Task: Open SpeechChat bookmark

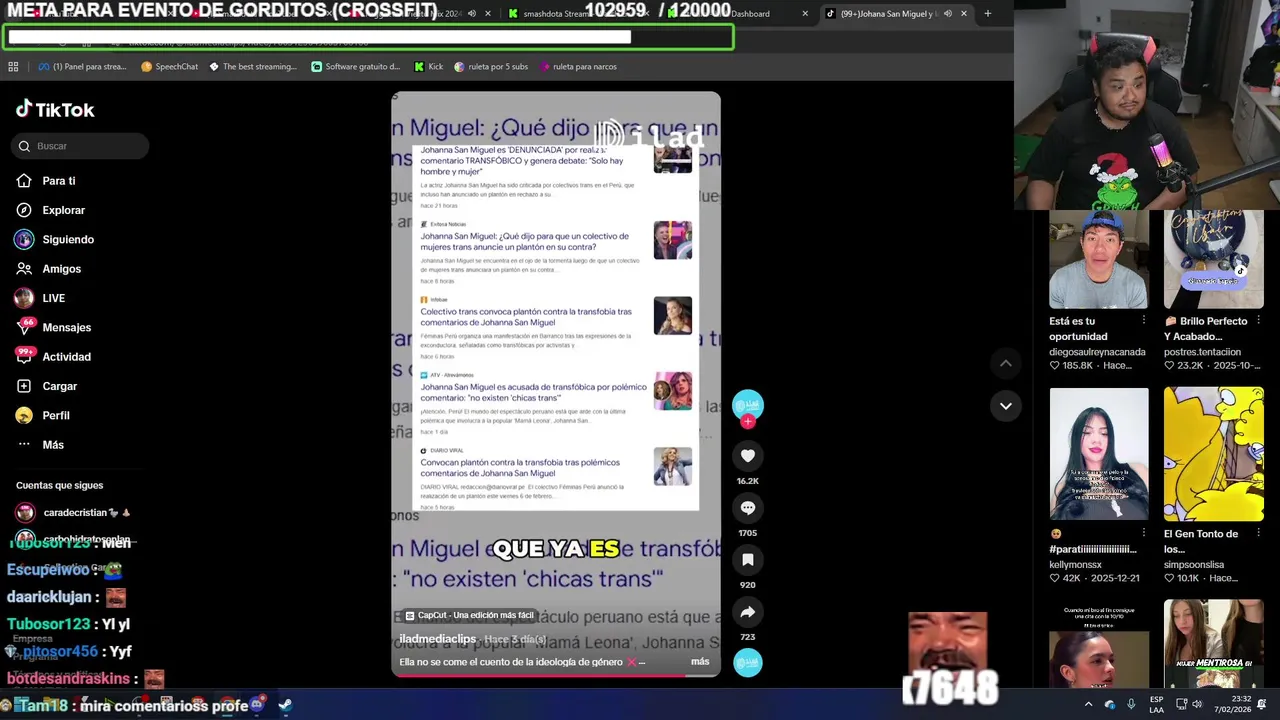Action: click(x=169, y=67)
